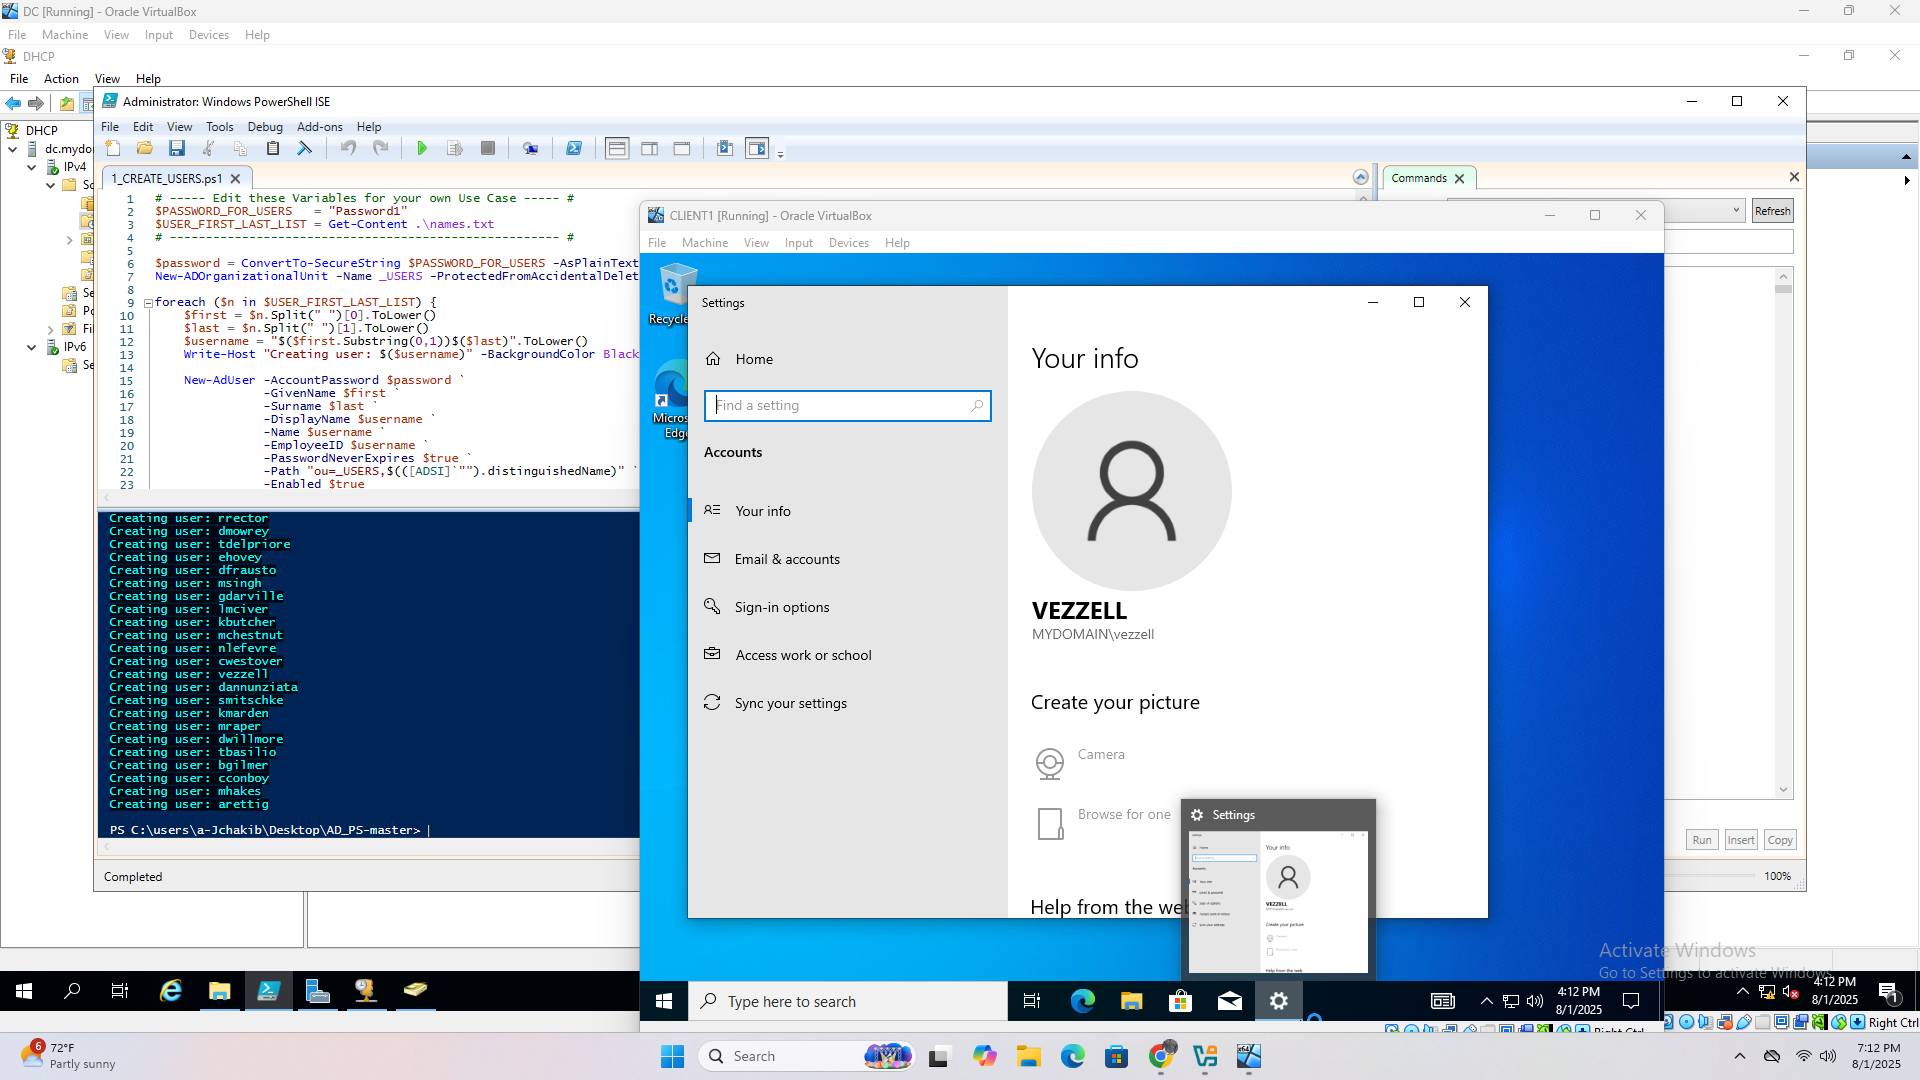The image size is (1920, 1080).
Task: Show script pane on right icon
Action: pos(649,149)
